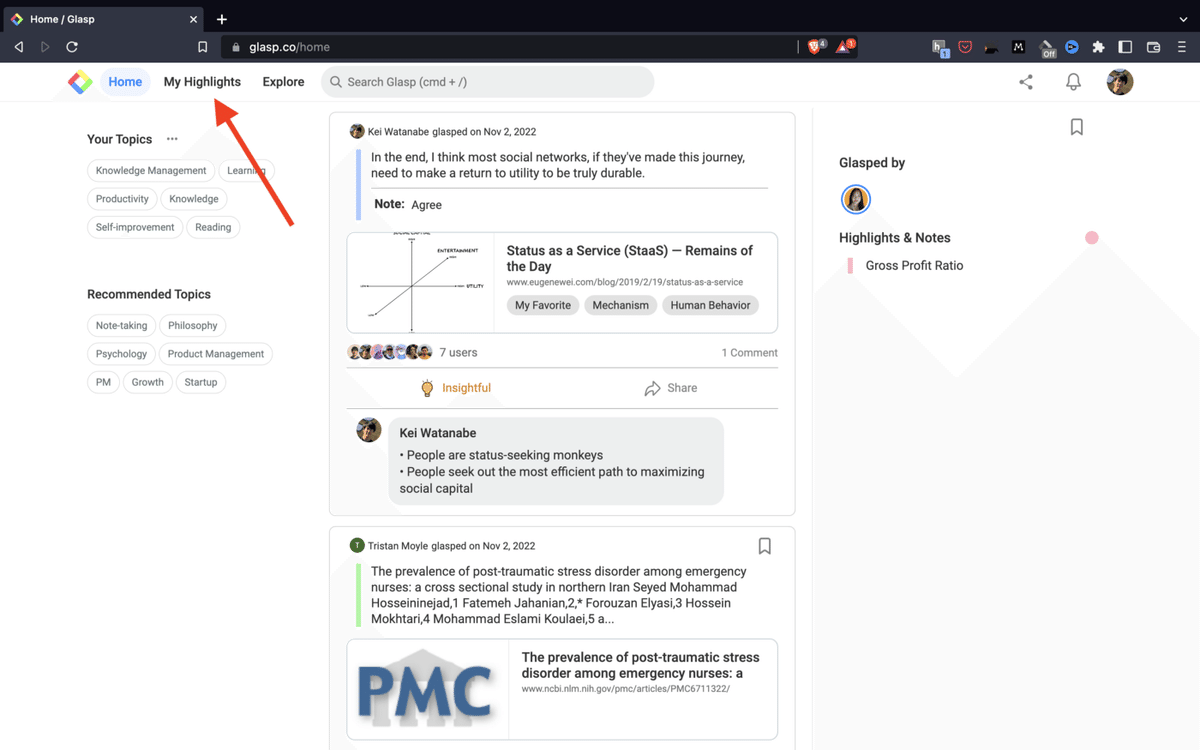Screen dimensions: 1200x750
Task: Open a new browser tab
Action: point(222,19)
